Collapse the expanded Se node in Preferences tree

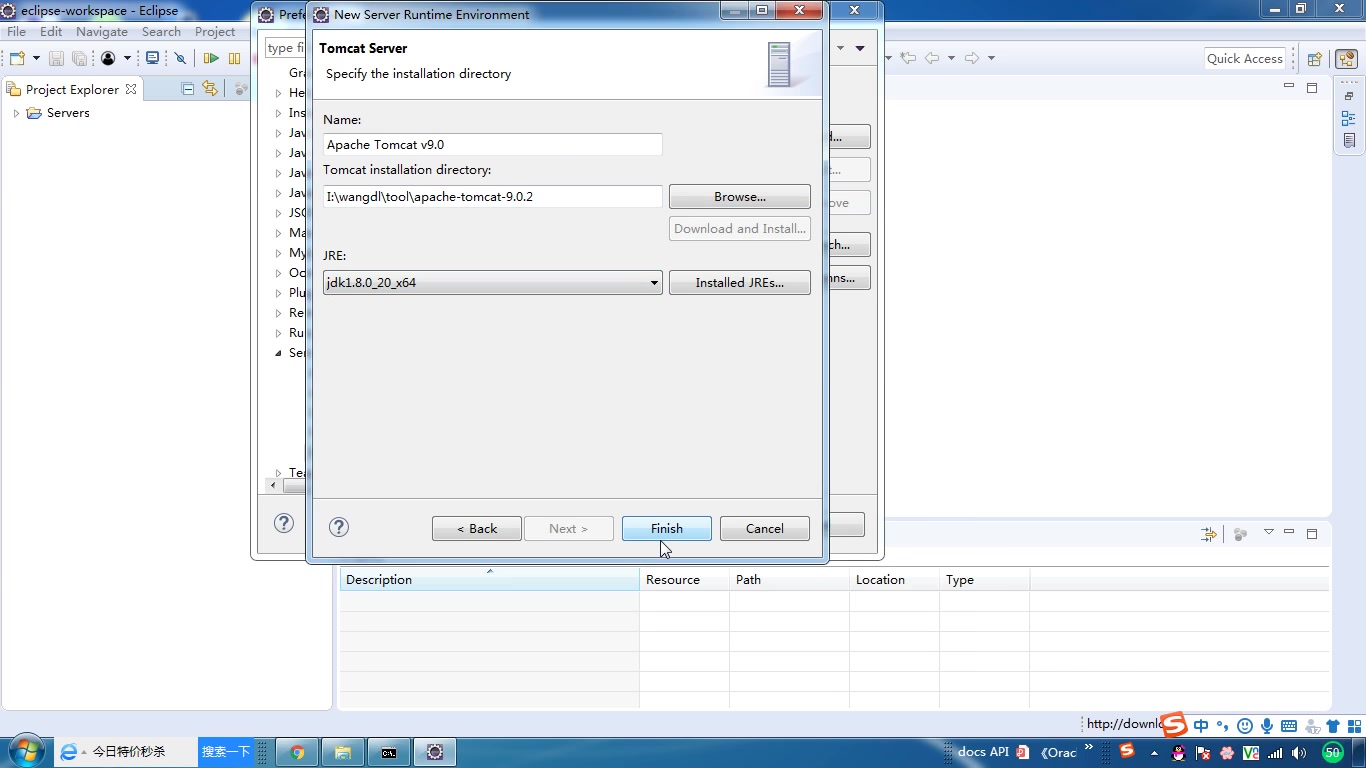279,353
